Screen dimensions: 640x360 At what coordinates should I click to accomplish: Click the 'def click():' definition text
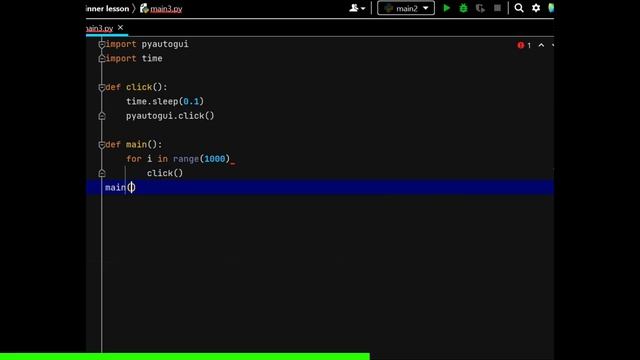coord(136,87)
